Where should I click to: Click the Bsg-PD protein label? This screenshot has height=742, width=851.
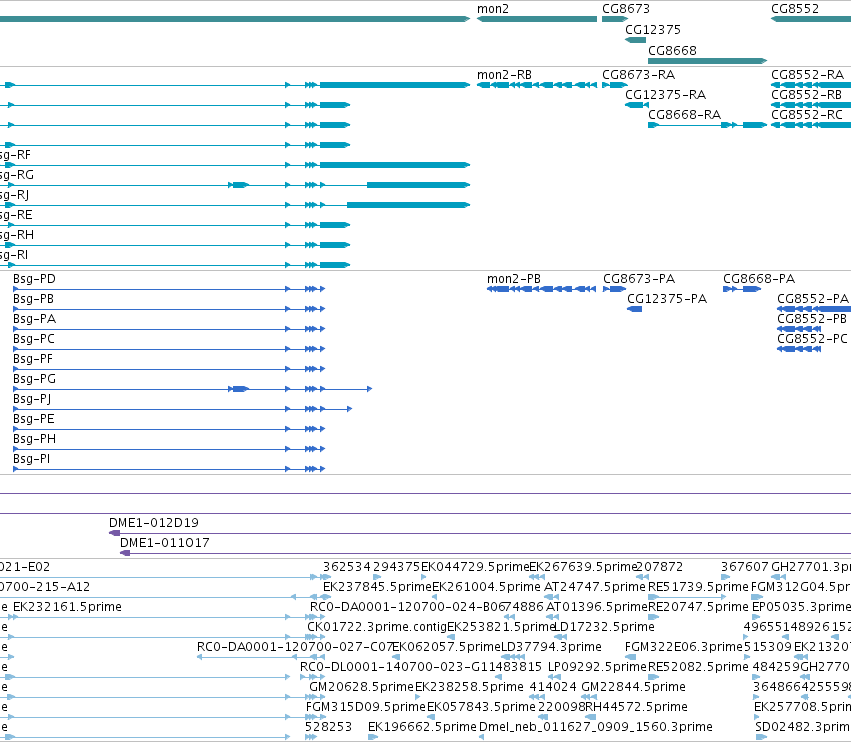(x=34, y=279)
